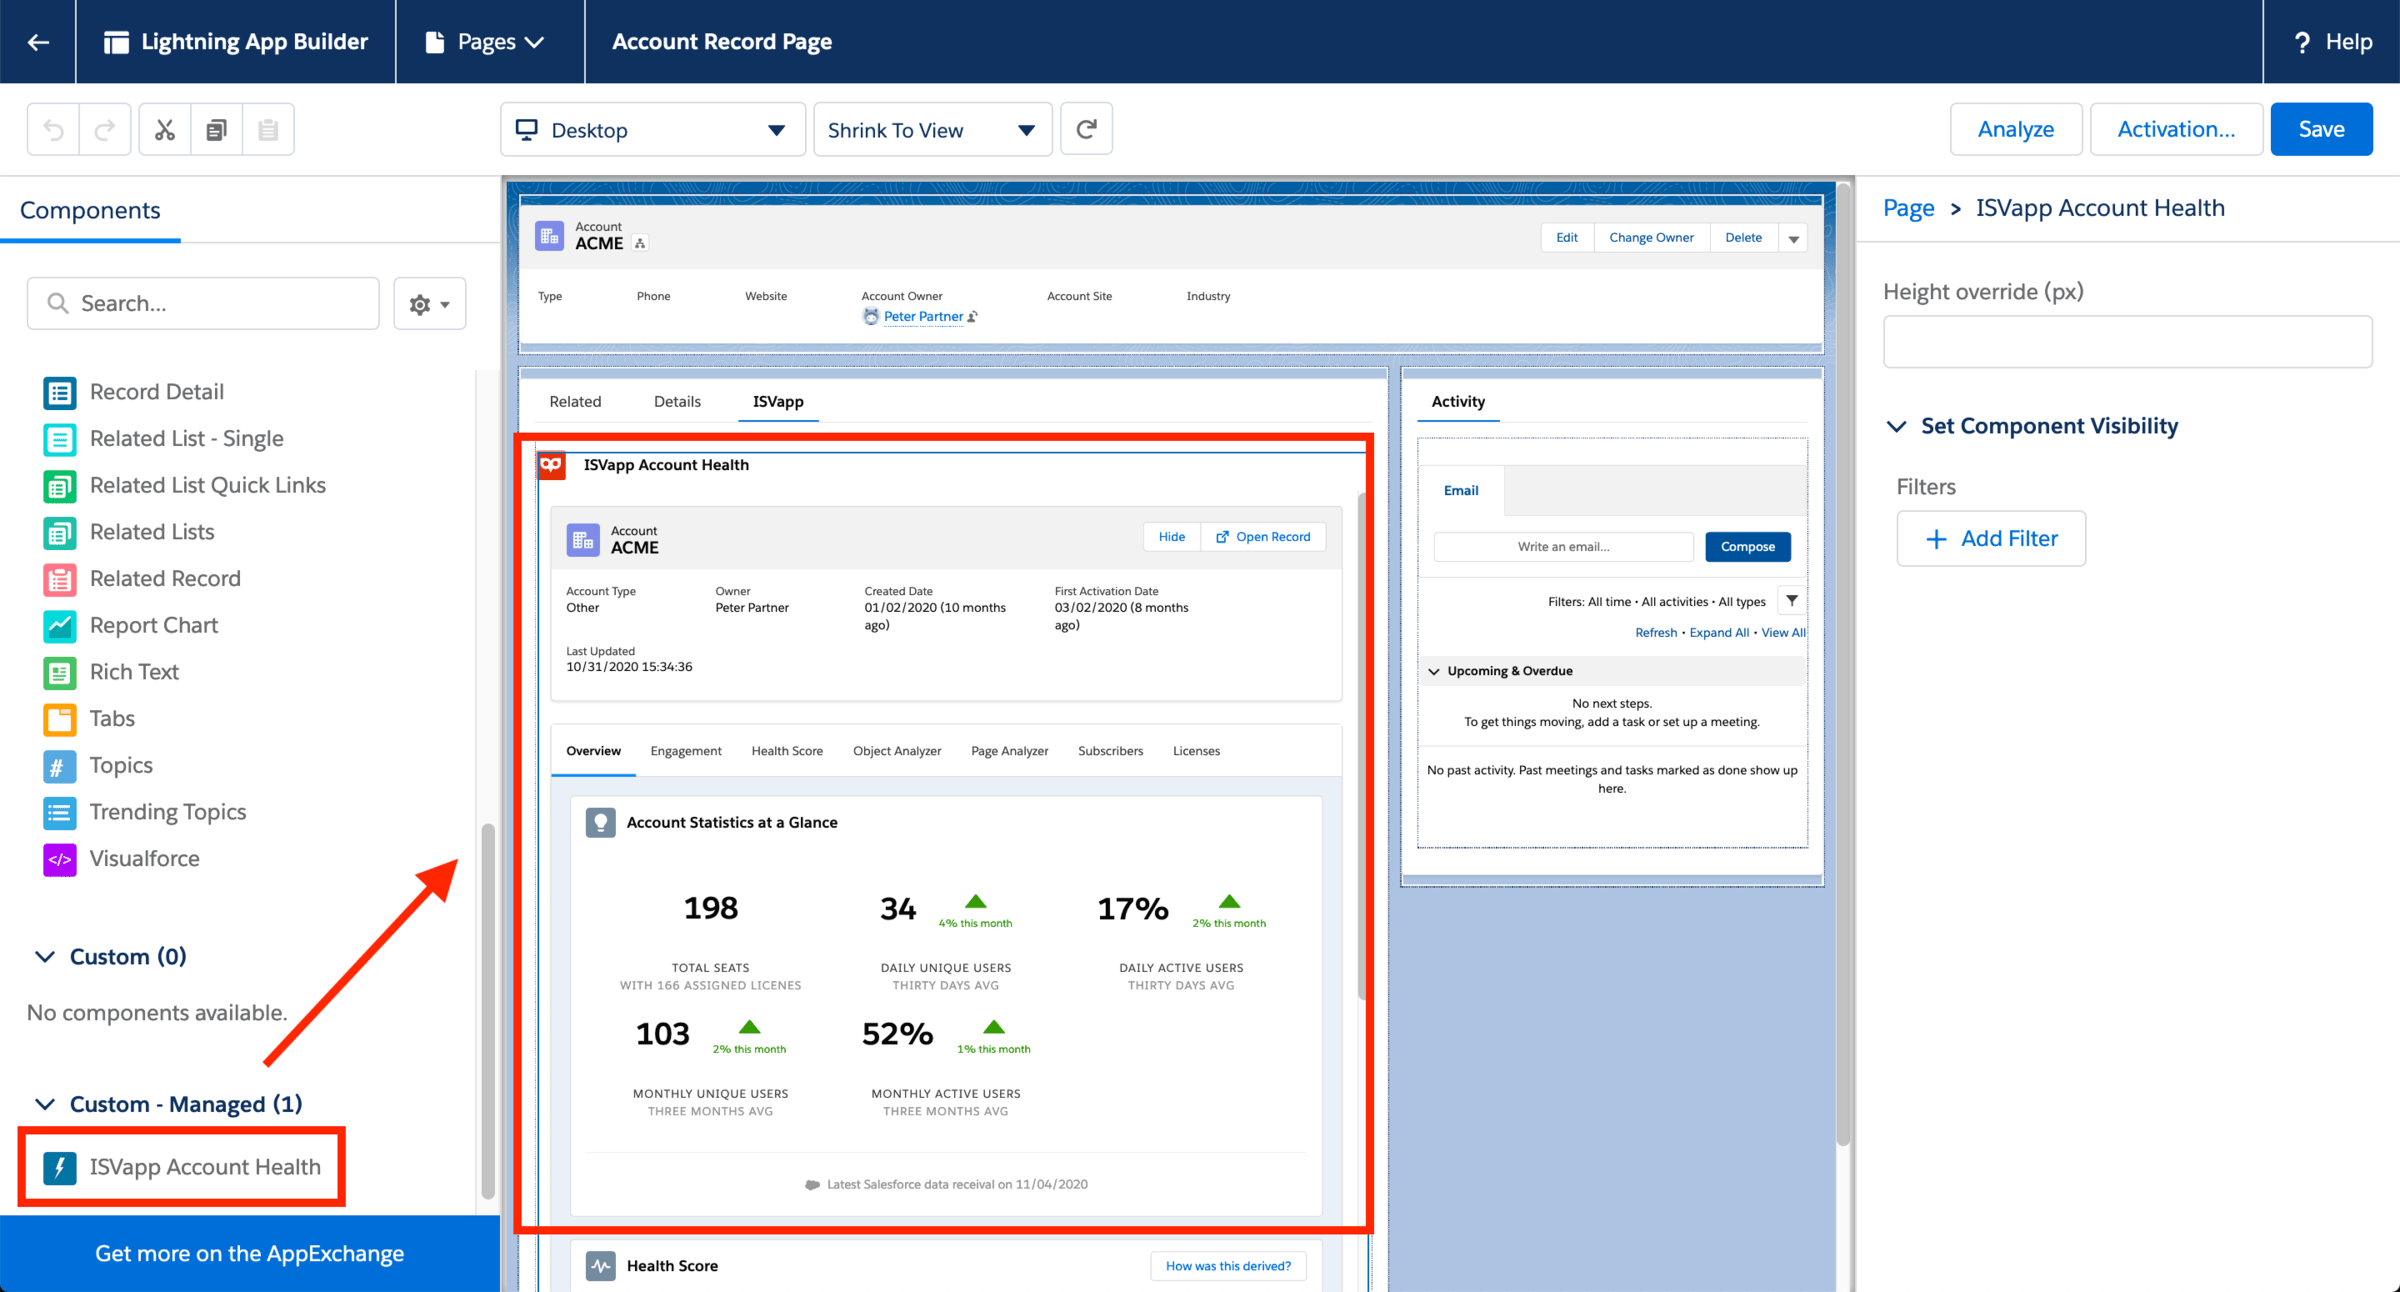This screenshot has width=2400, height=1292.
Task: Click the redo icon
Action: click(105, 130)
